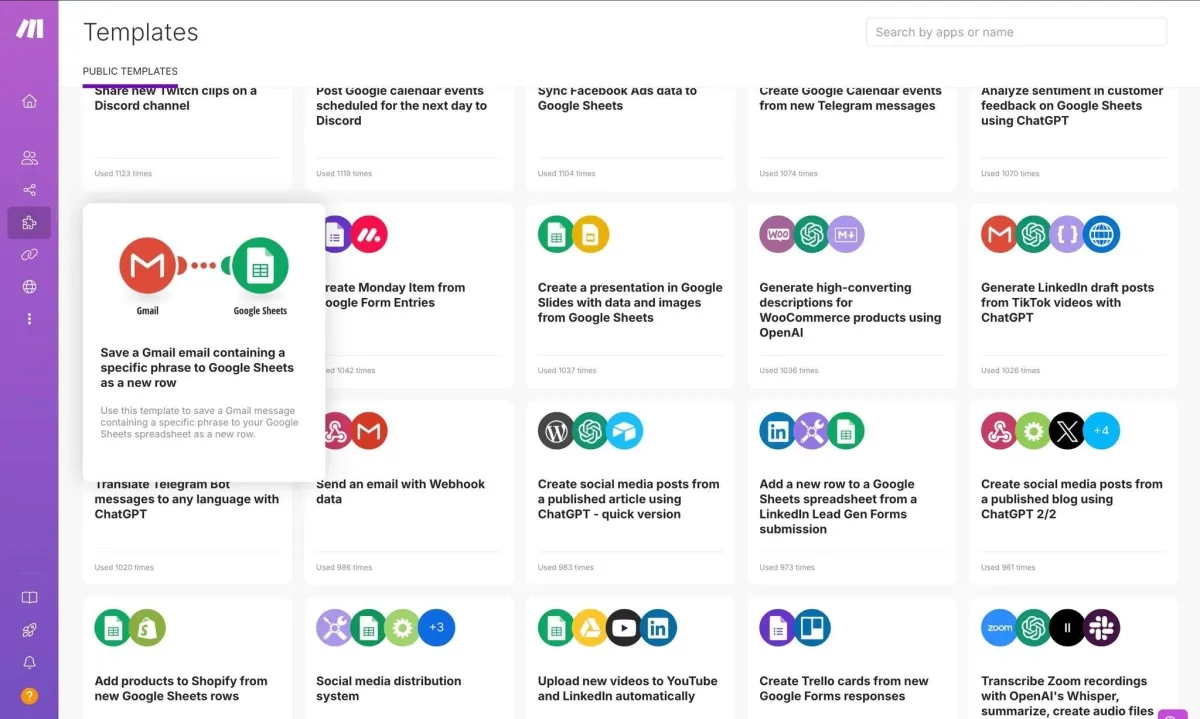Click the Zoom icon on Transcribe recordings card
The width and height of the screenshot is (1200, 719).
pyautogui.click(x=1000, y=628)
